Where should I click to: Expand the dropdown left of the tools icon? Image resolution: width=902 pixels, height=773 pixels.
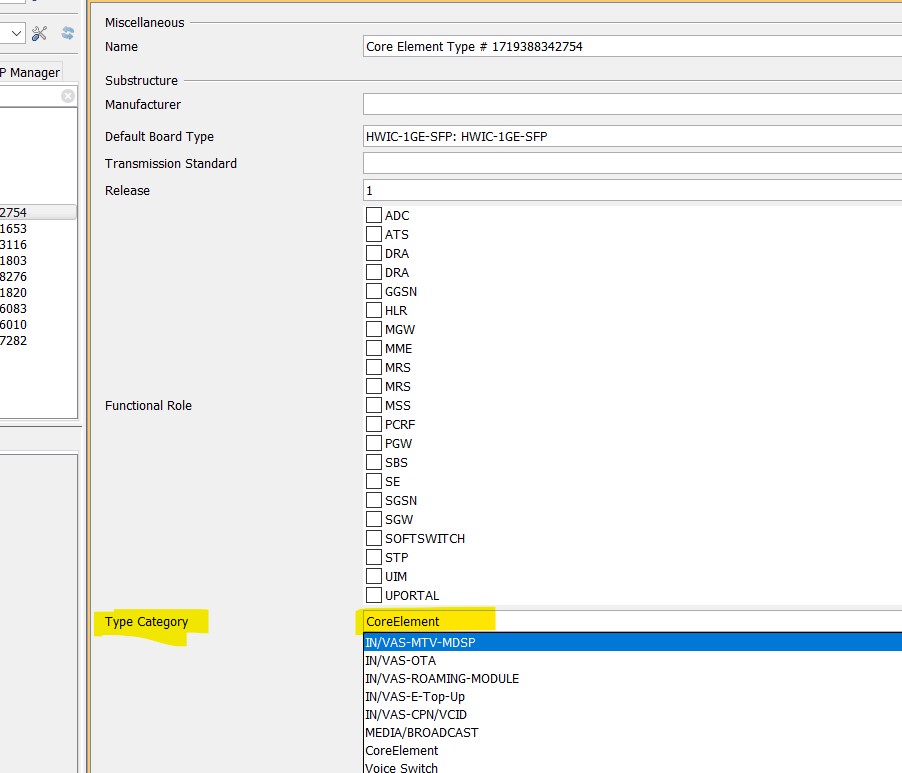[15, 34]
